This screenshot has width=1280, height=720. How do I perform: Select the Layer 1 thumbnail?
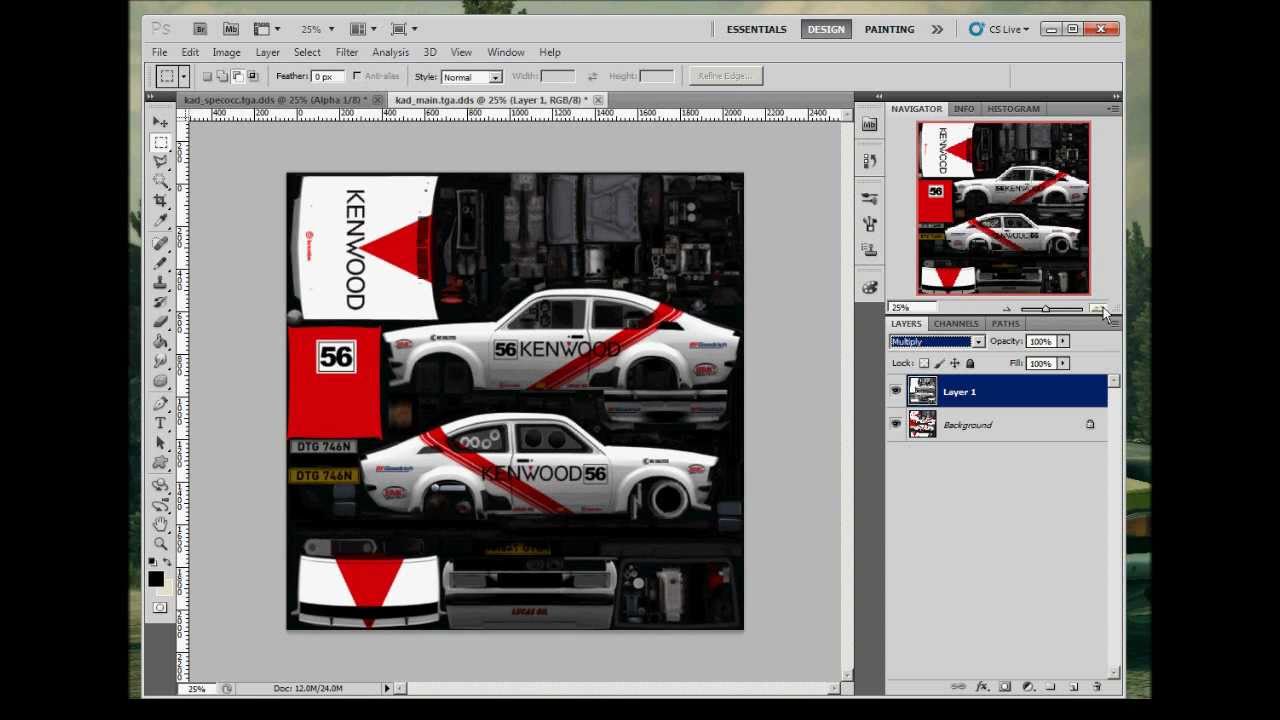[922, 392]
